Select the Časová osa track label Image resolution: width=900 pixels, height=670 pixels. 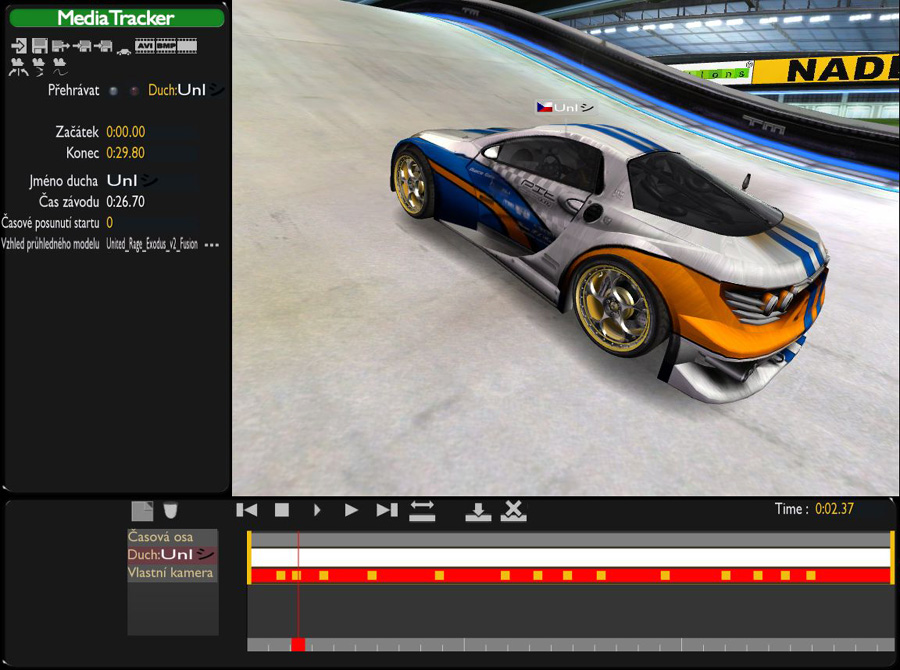172,537
